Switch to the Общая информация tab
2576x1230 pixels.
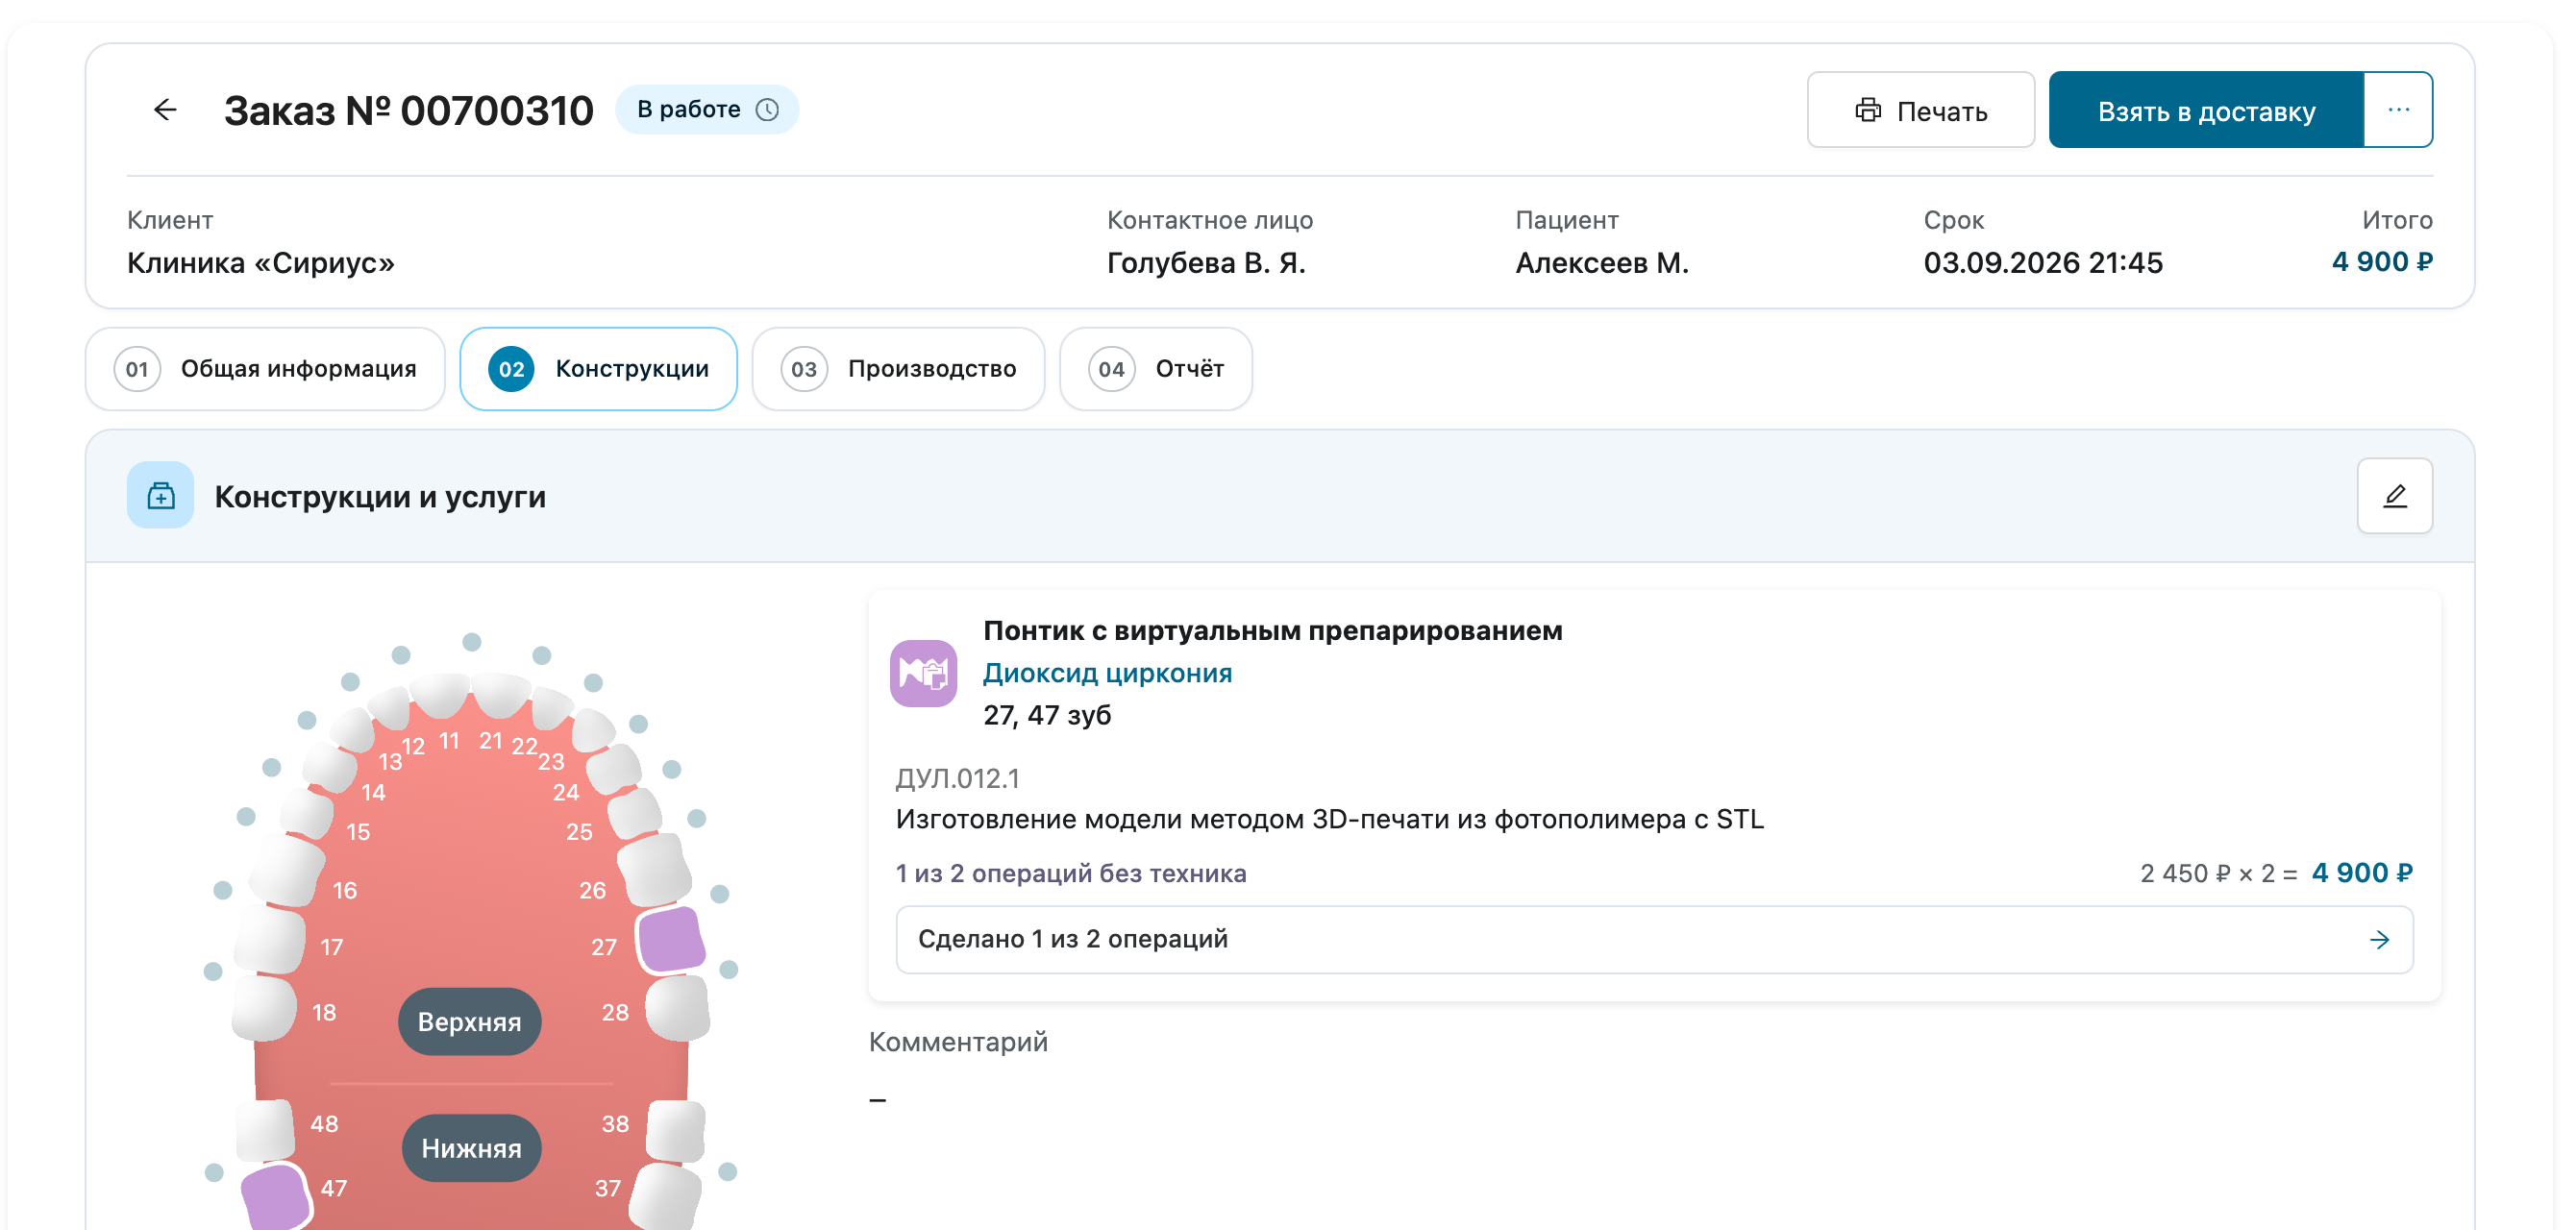point(265,369)
